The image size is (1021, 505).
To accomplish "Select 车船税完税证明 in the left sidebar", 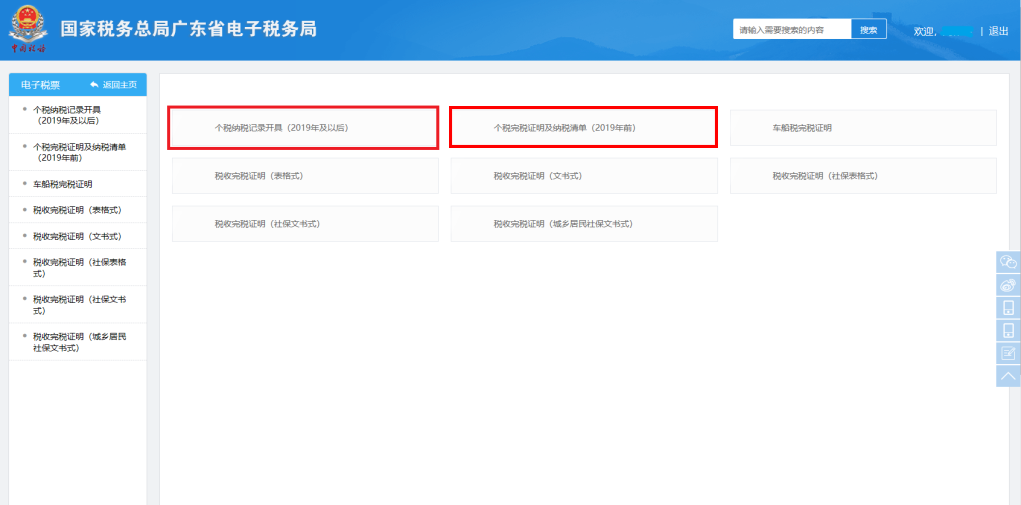I will click(62, 184).
